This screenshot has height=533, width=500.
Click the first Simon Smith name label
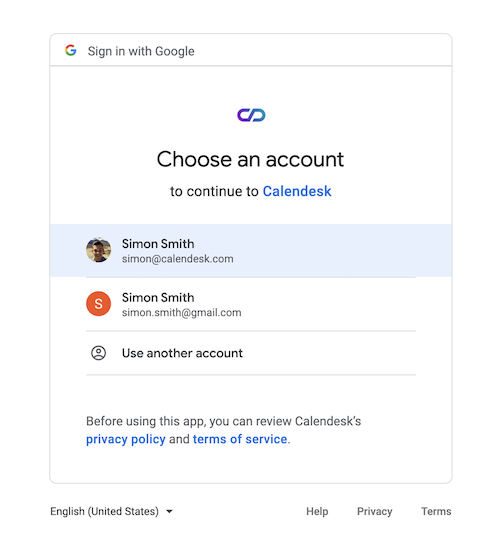[x=158, y=244]
